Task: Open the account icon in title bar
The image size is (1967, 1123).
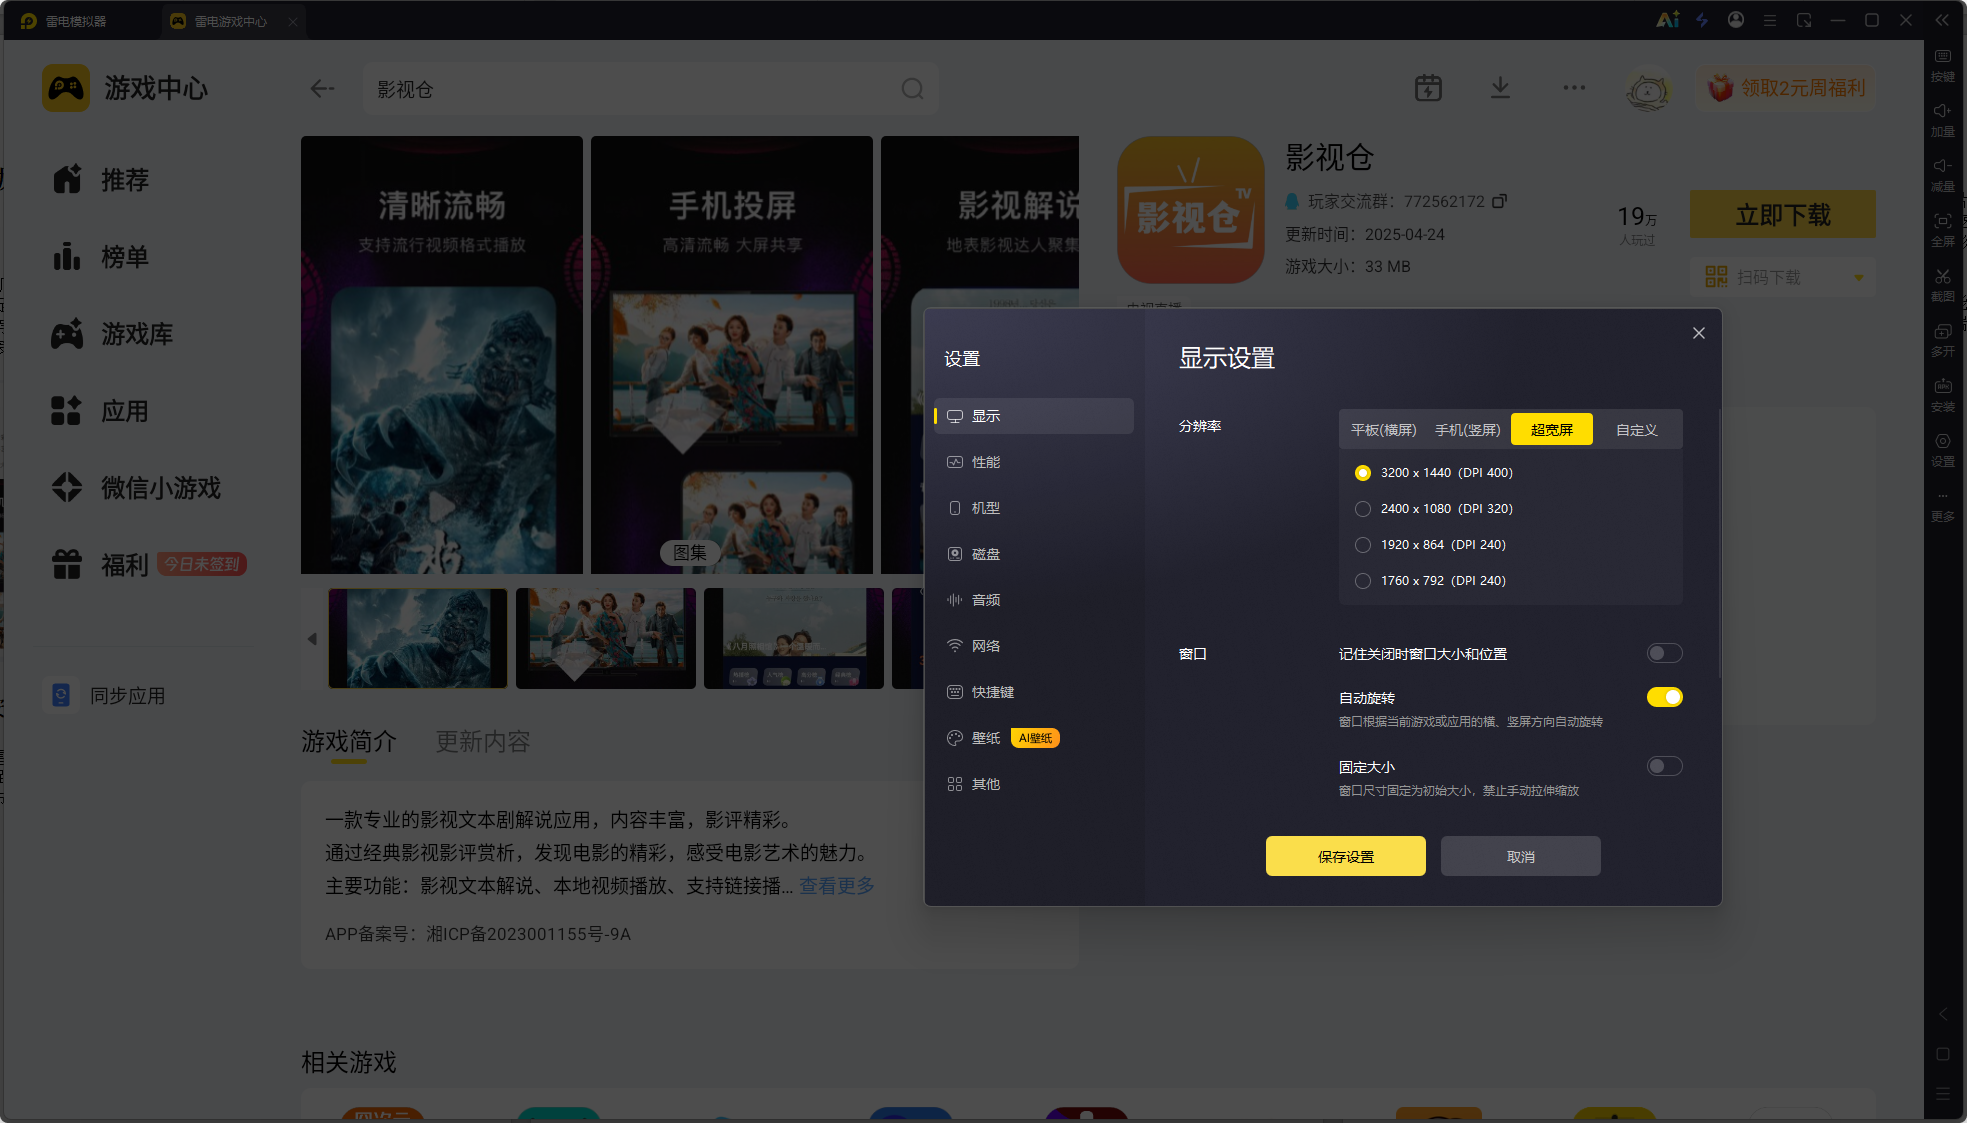Action: click(1736, 20)
